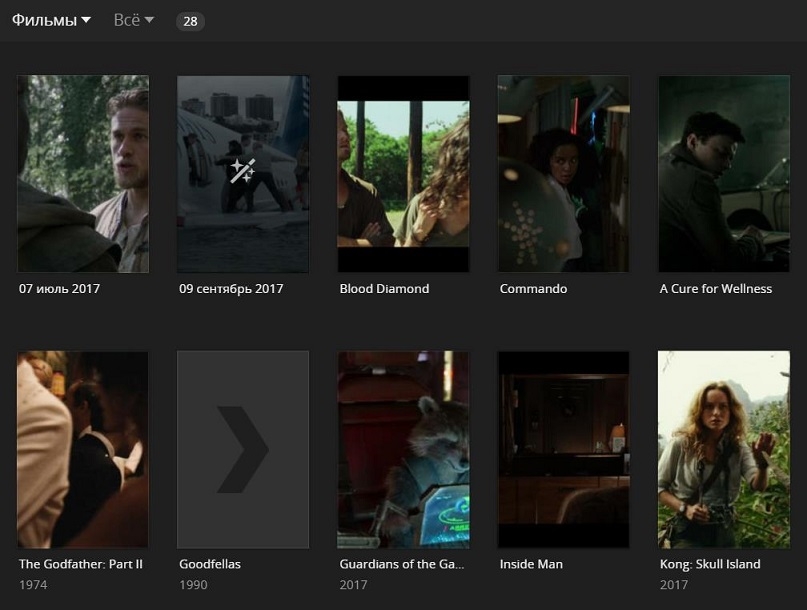Viewport: 807px width, 610px height.
Task: Click the 09 сентябрь 2017 title
Action: pos(231,289)
